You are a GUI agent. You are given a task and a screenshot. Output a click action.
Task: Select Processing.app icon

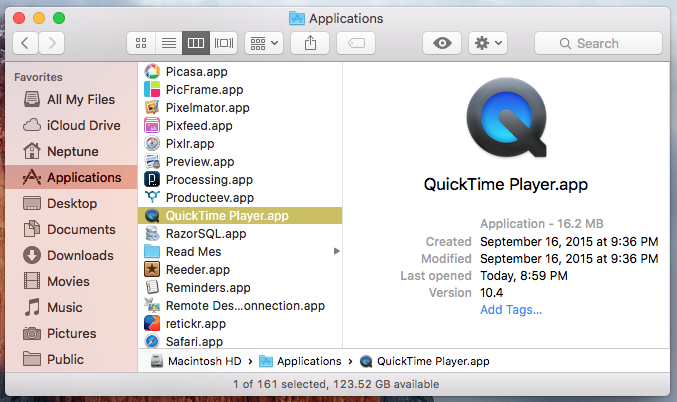click(x=152, y=179)
